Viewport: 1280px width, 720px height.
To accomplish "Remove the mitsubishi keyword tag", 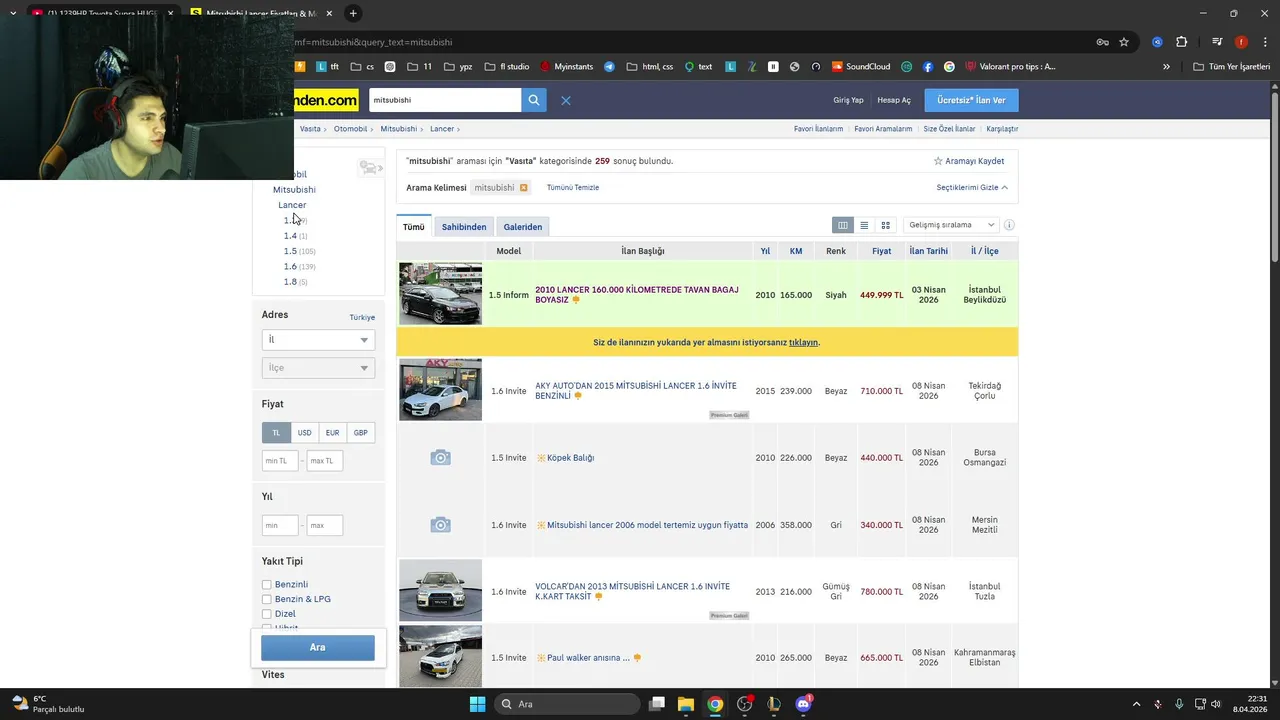I will pos(523,188).
